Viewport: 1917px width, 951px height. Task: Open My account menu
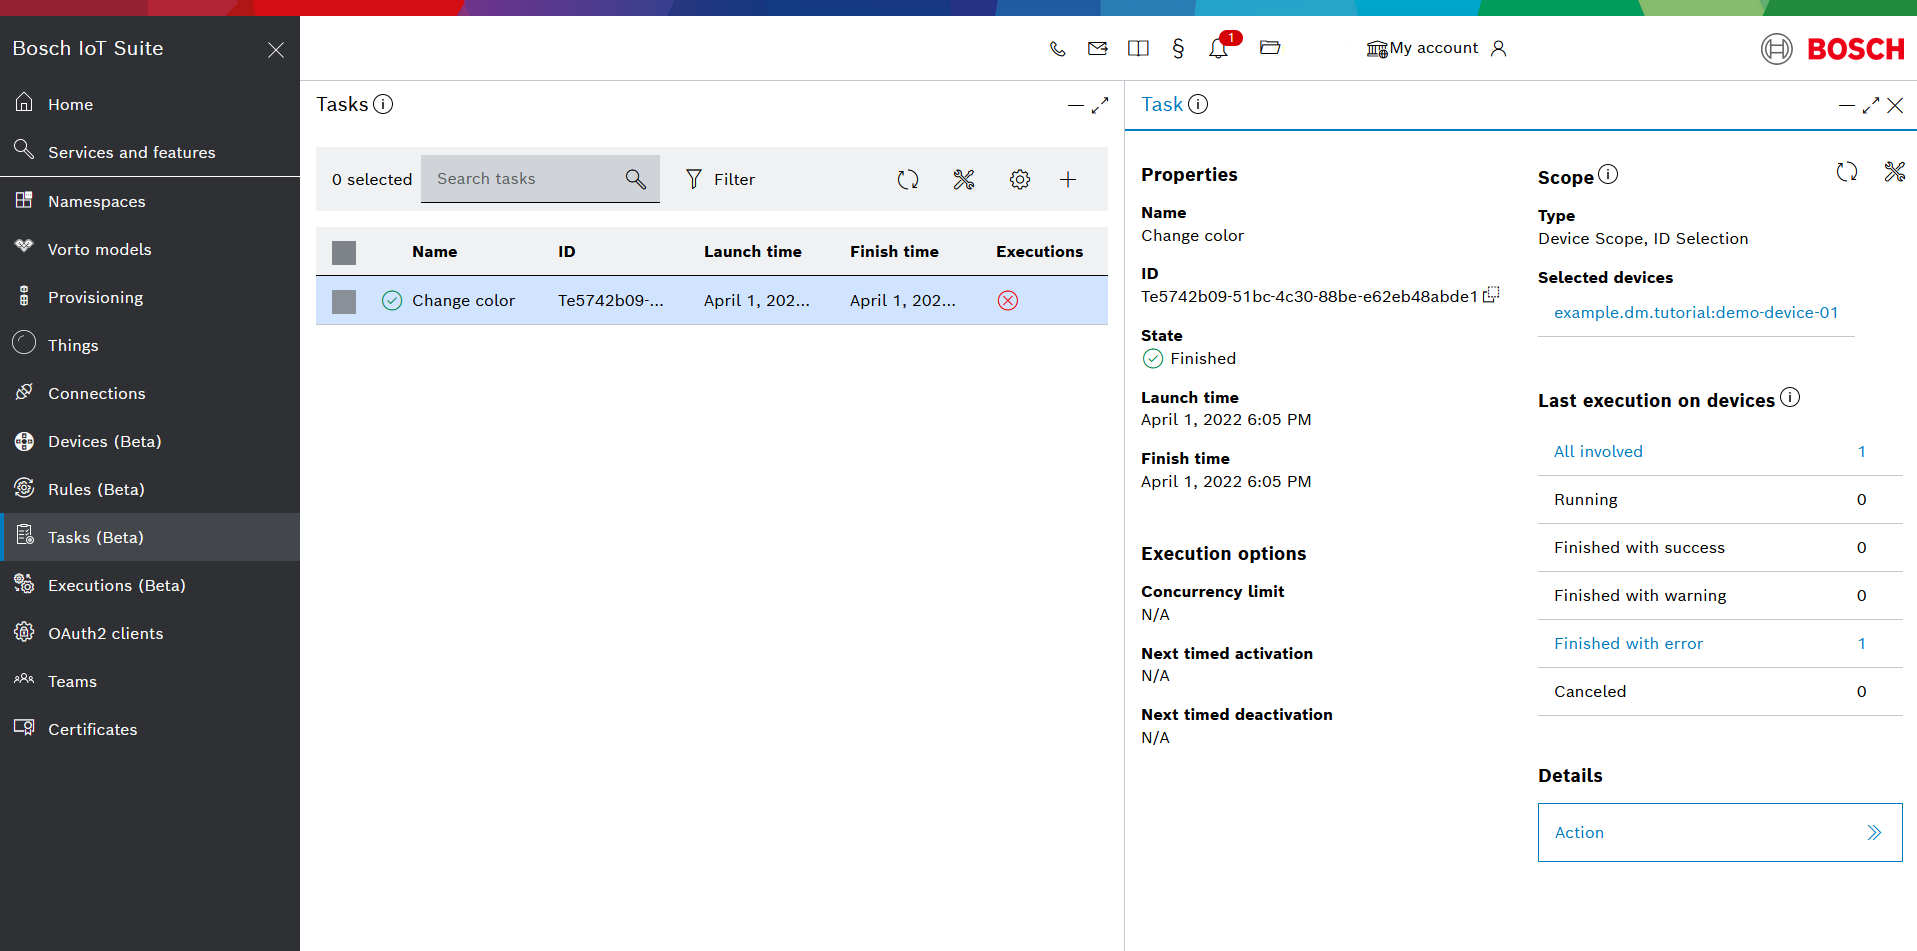click(1422, 48)
